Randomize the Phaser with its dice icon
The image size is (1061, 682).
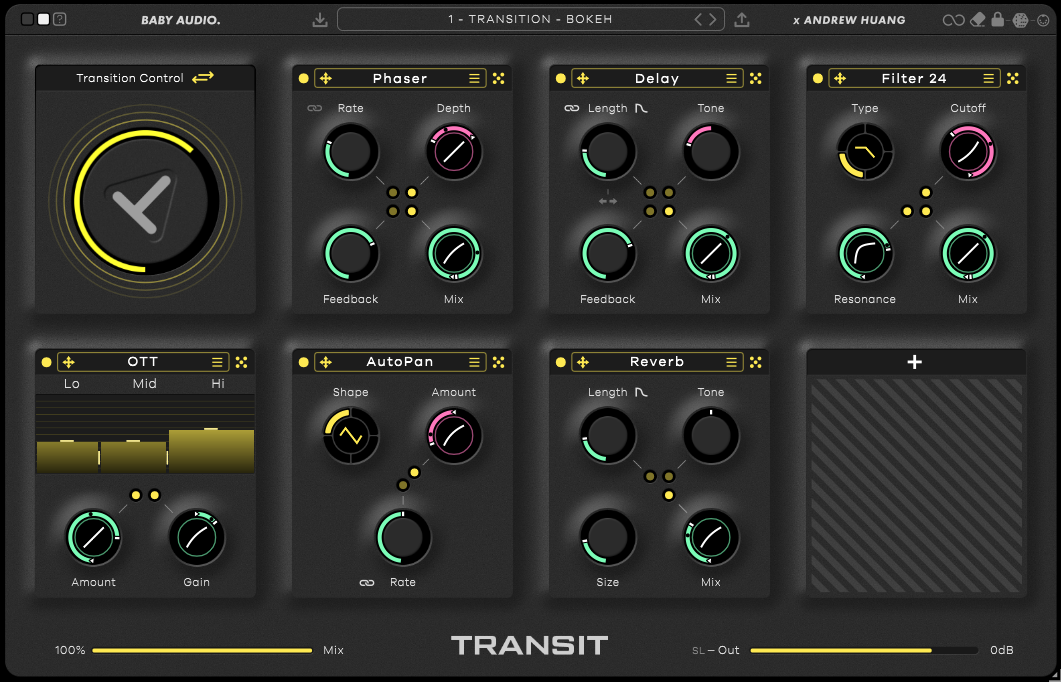click(499, 78)
